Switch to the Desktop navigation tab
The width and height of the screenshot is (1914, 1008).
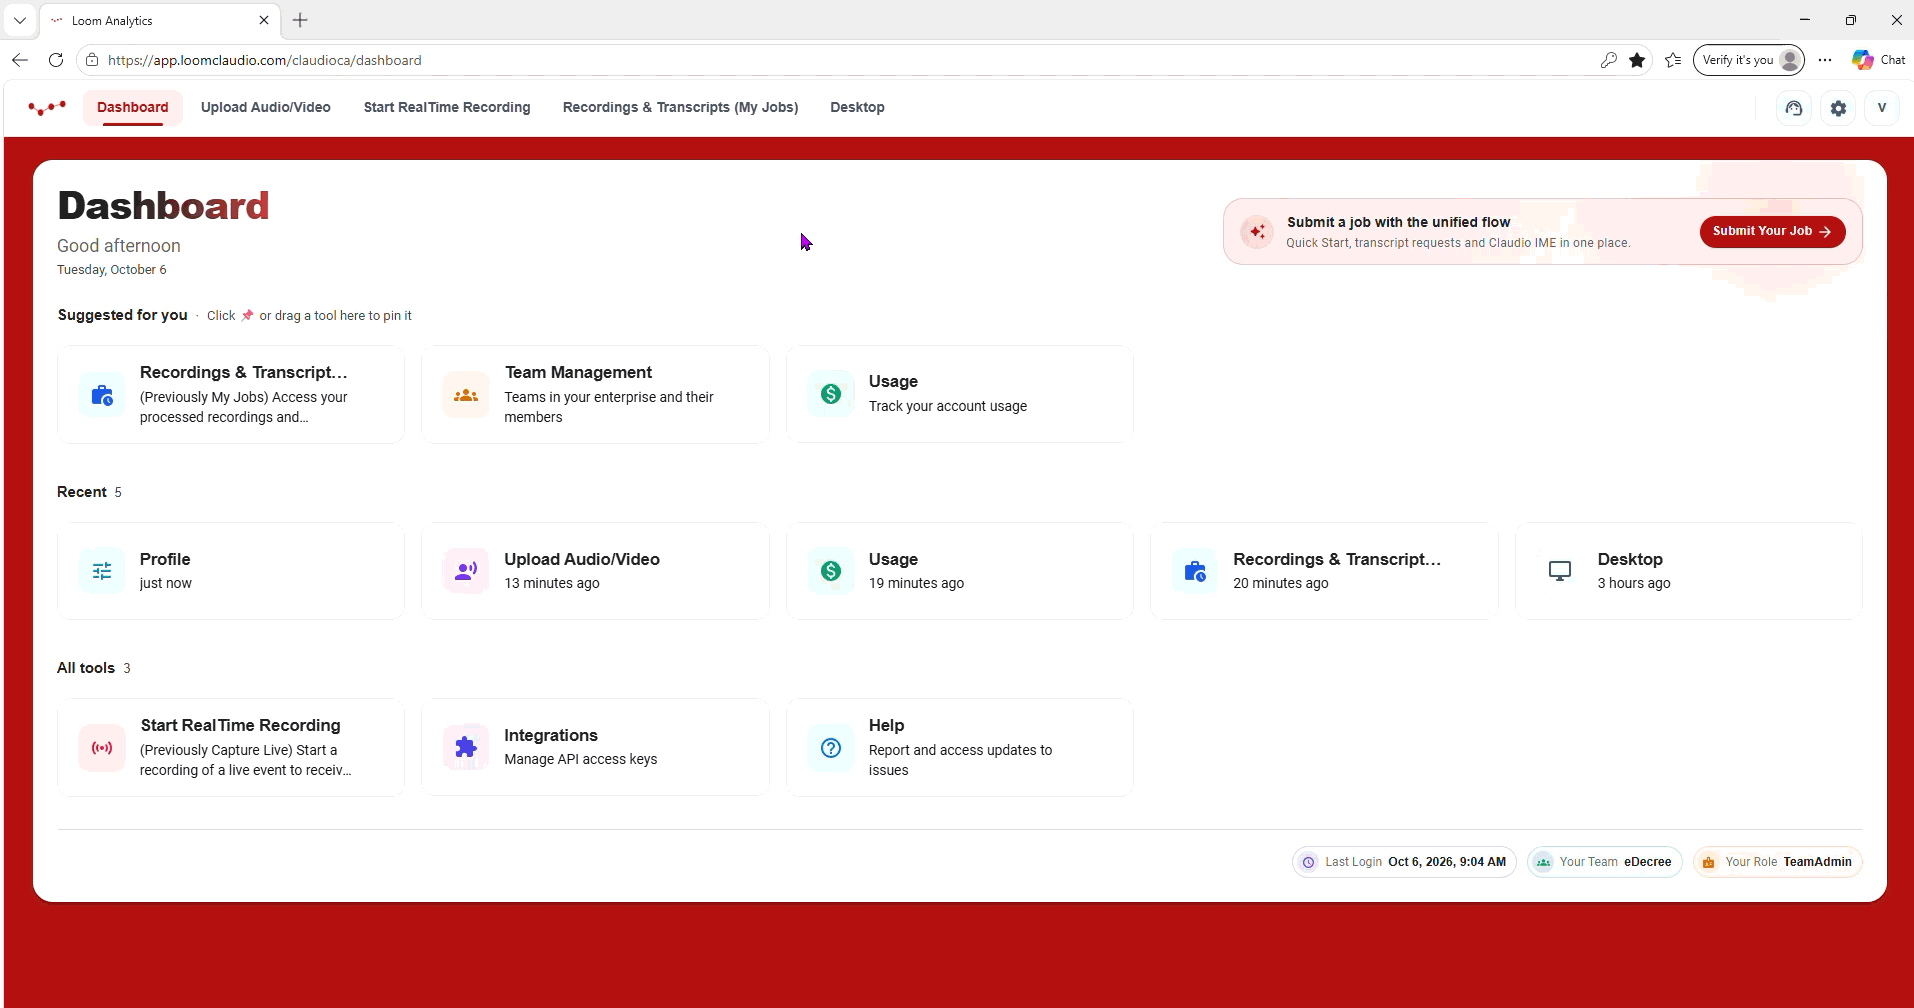[857, 107]
